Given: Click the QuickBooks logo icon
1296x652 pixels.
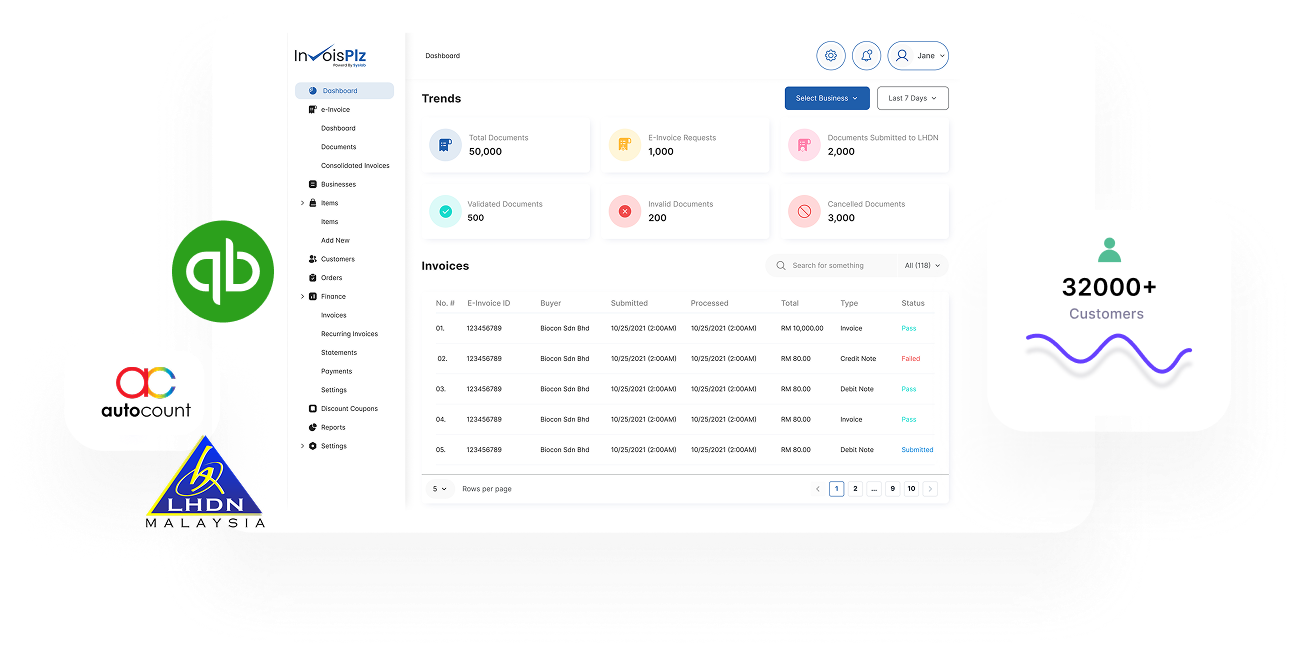Looking at the screenshot, I should point(222,271).
